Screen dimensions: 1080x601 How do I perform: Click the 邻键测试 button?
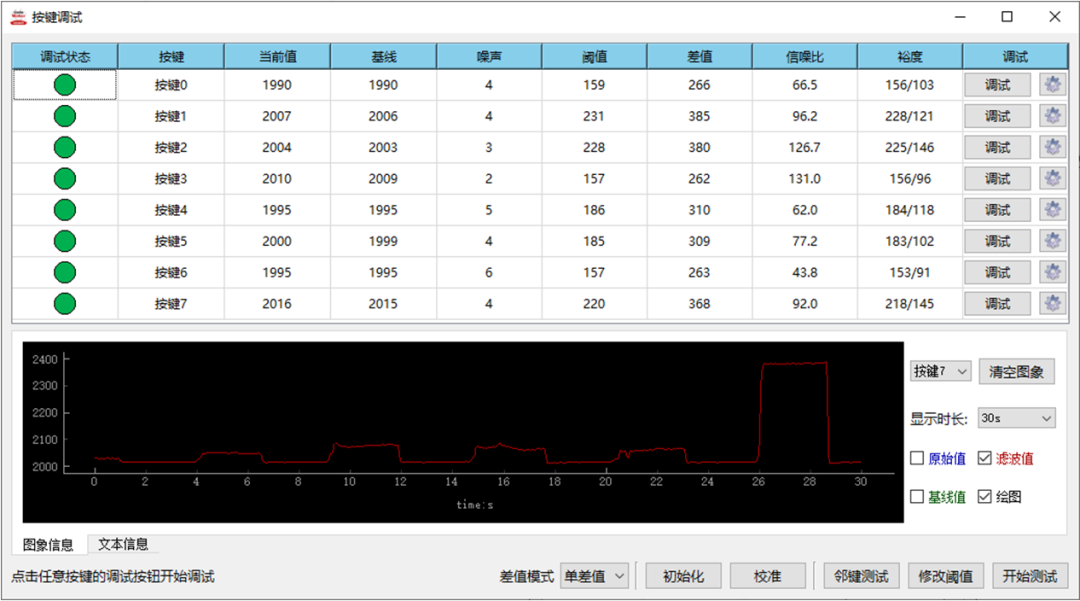tap(861, 576)
